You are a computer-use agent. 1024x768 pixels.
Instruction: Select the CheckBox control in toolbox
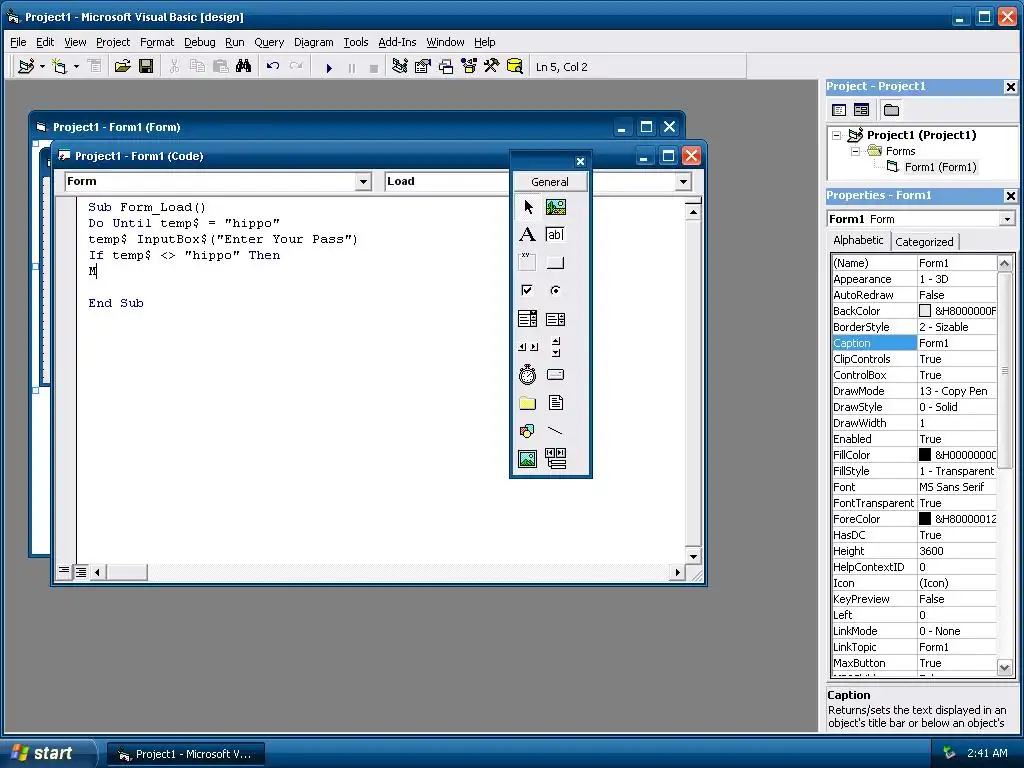point(528,291)
